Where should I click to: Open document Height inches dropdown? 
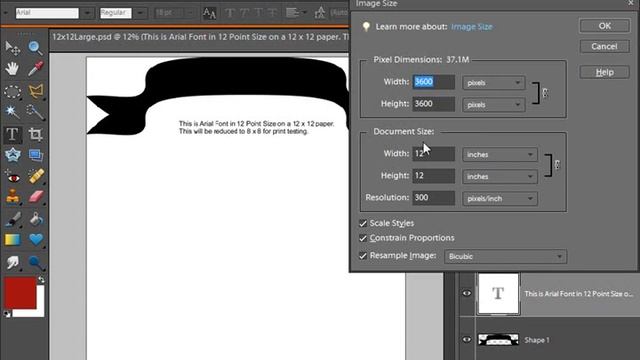point(500,177)
